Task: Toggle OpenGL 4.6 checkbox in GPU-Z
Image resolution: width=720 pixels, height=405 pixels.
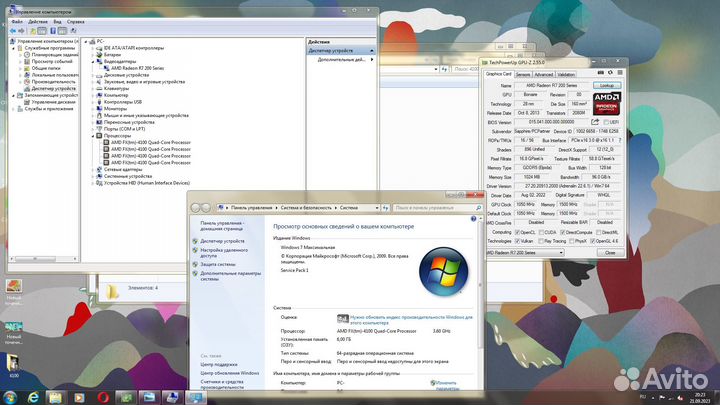Action: 593,241
